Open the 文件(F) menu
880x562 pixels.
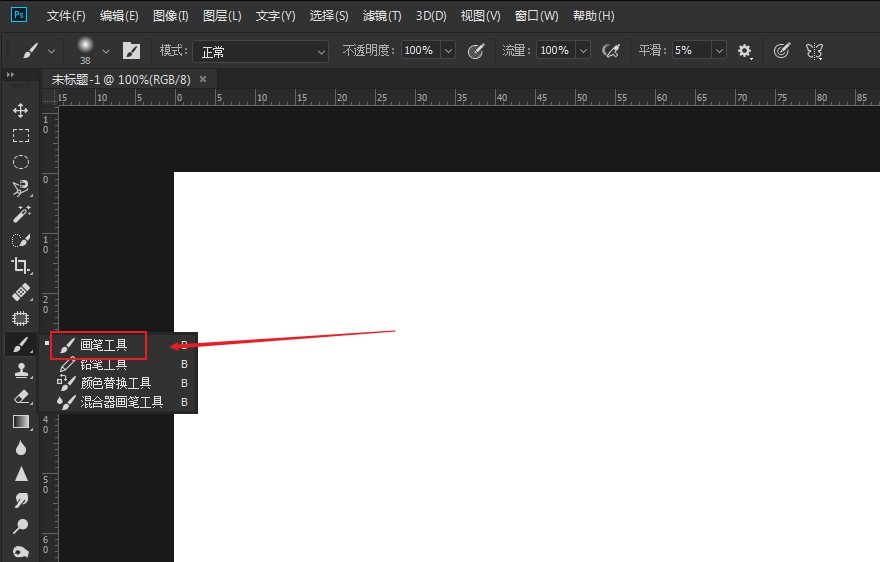pos(66,16)
